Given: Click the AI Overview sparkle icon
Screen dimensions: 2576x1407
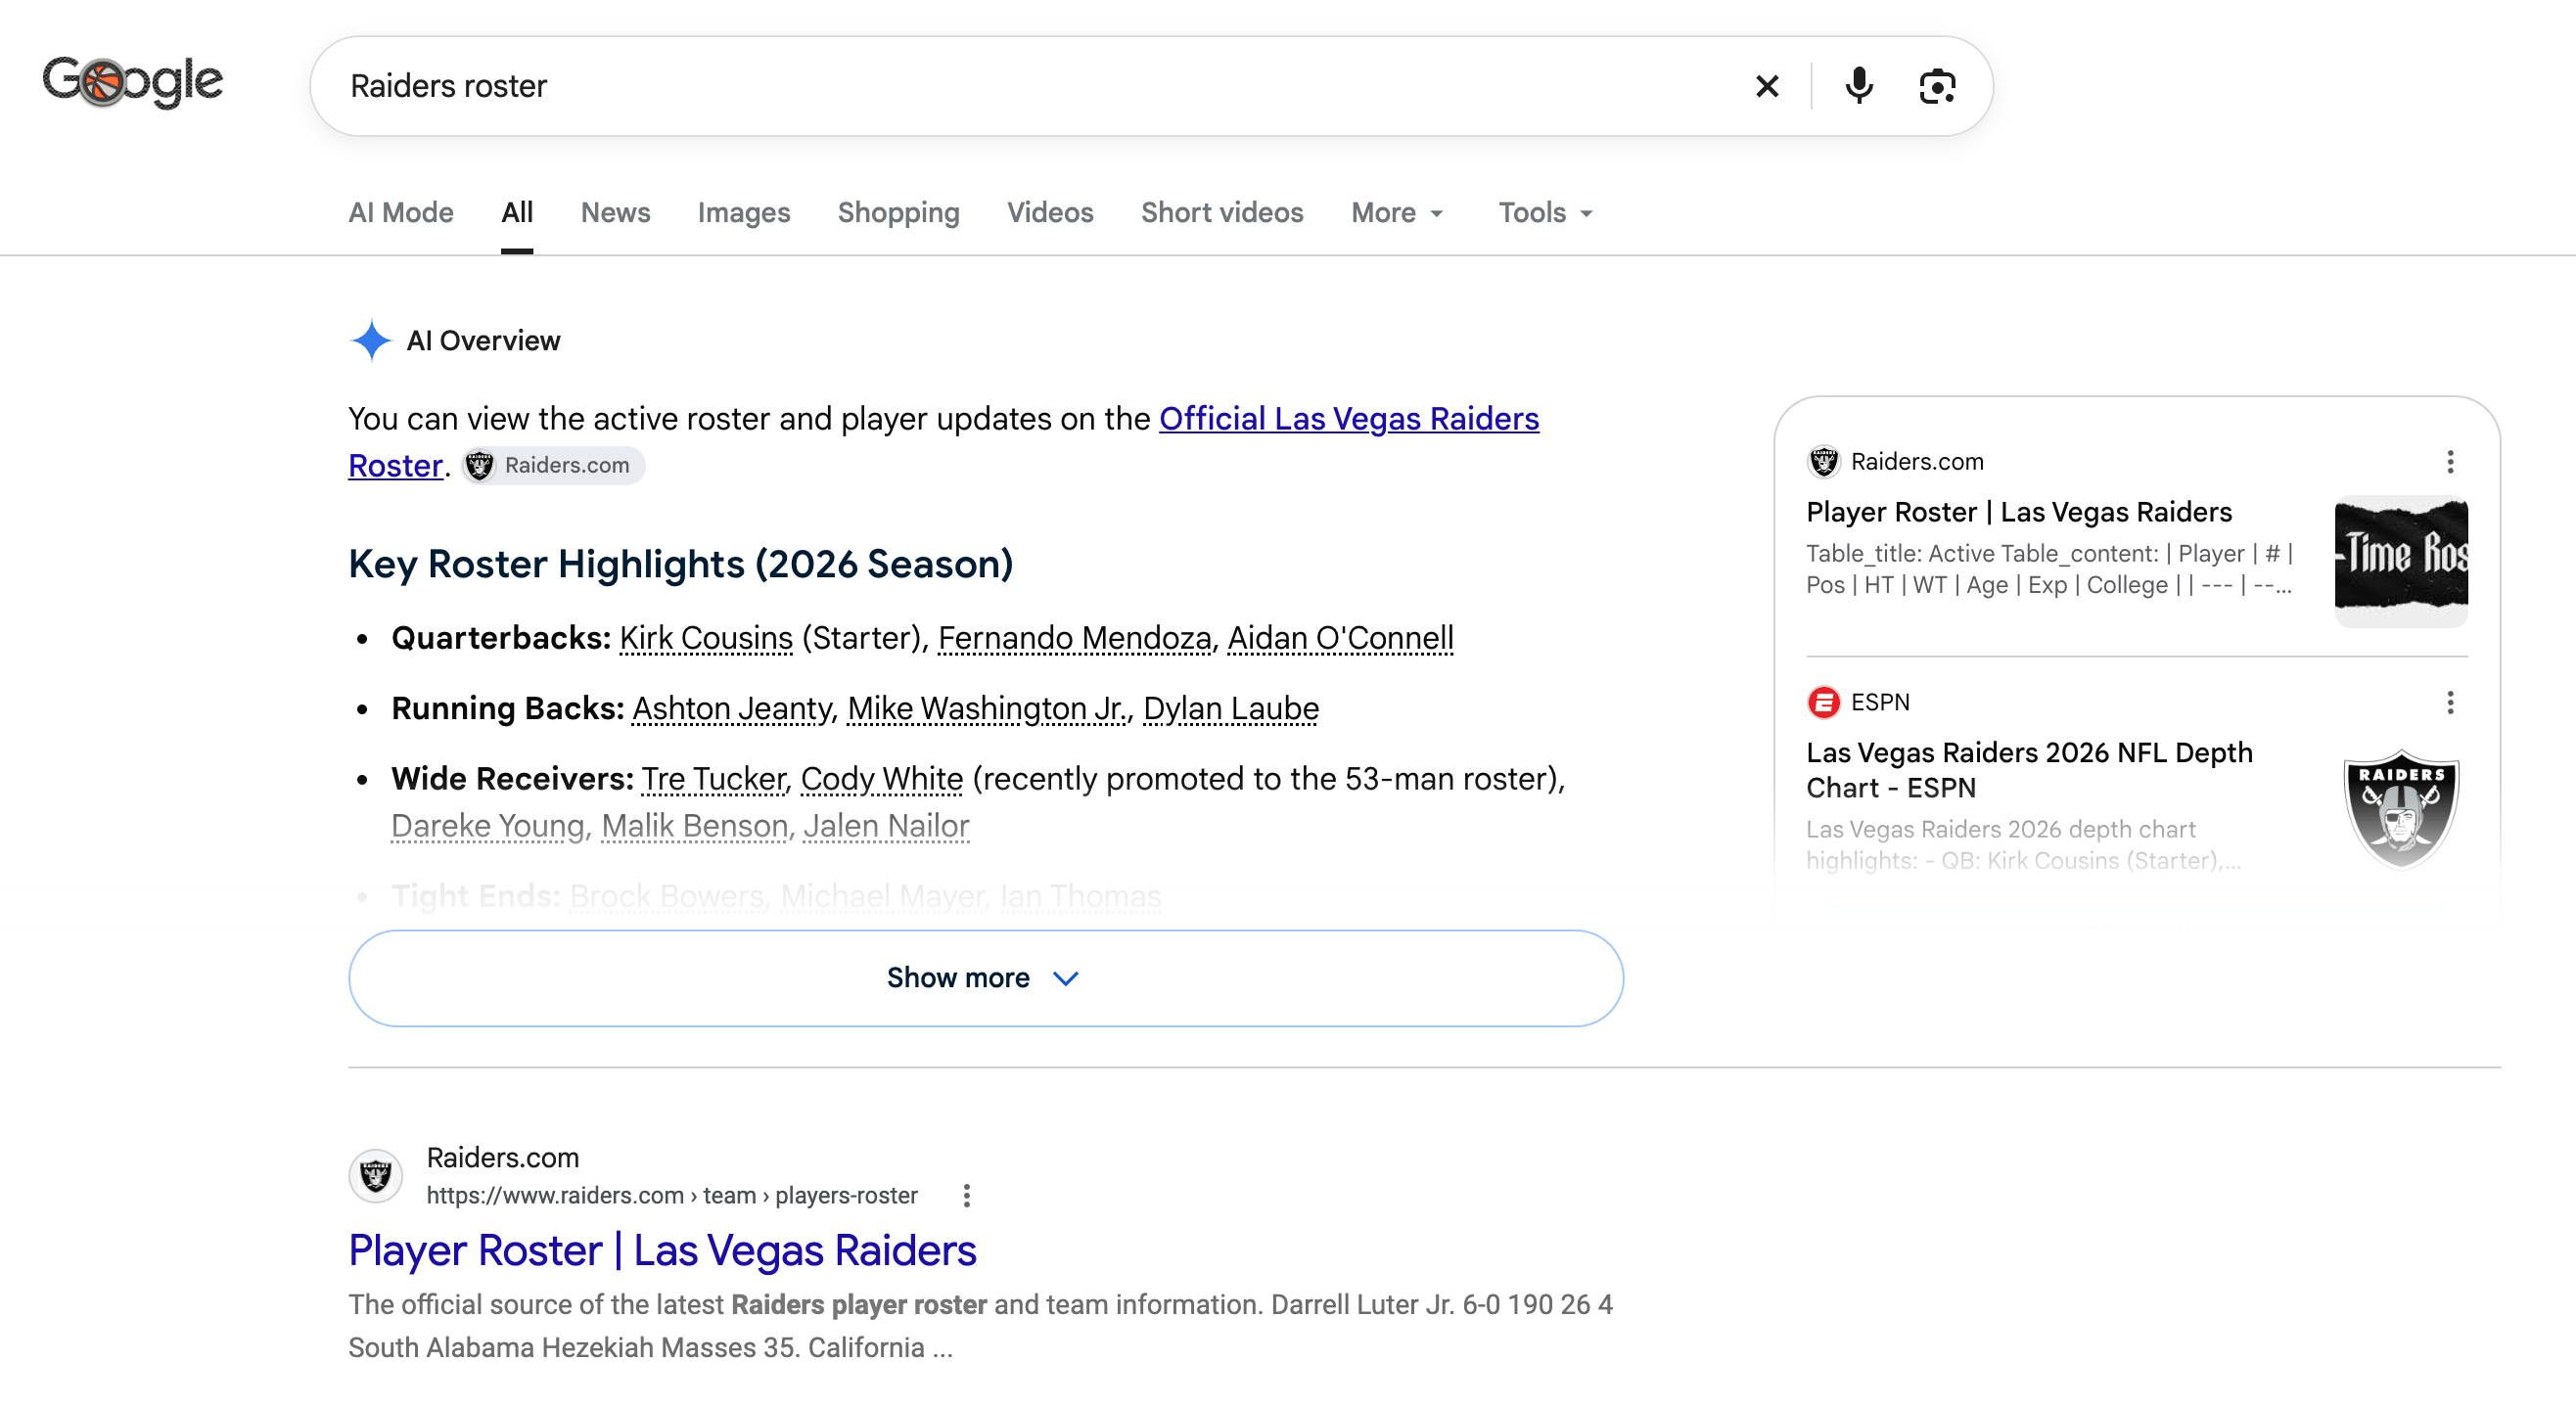Looking at the screenshot, I should coord(371,341).
